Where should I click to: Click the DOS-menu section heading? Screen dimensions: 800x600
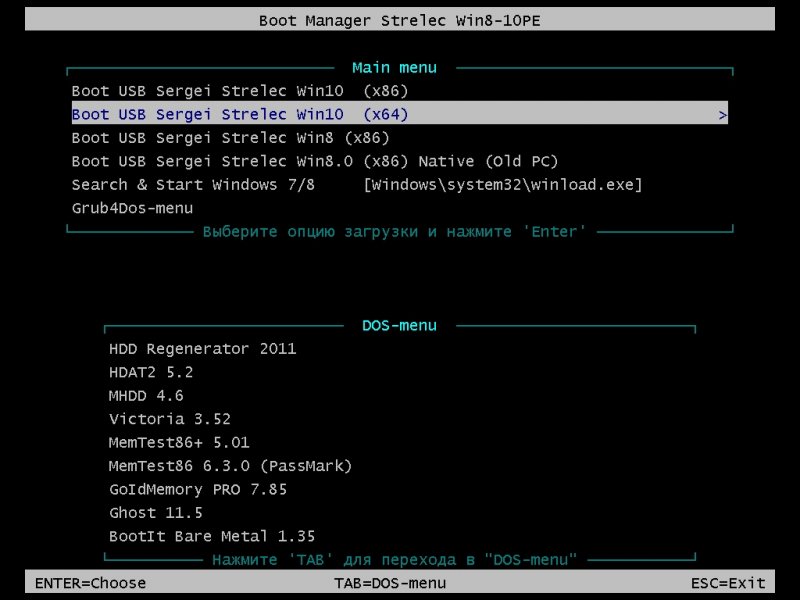tap(399, 326)
